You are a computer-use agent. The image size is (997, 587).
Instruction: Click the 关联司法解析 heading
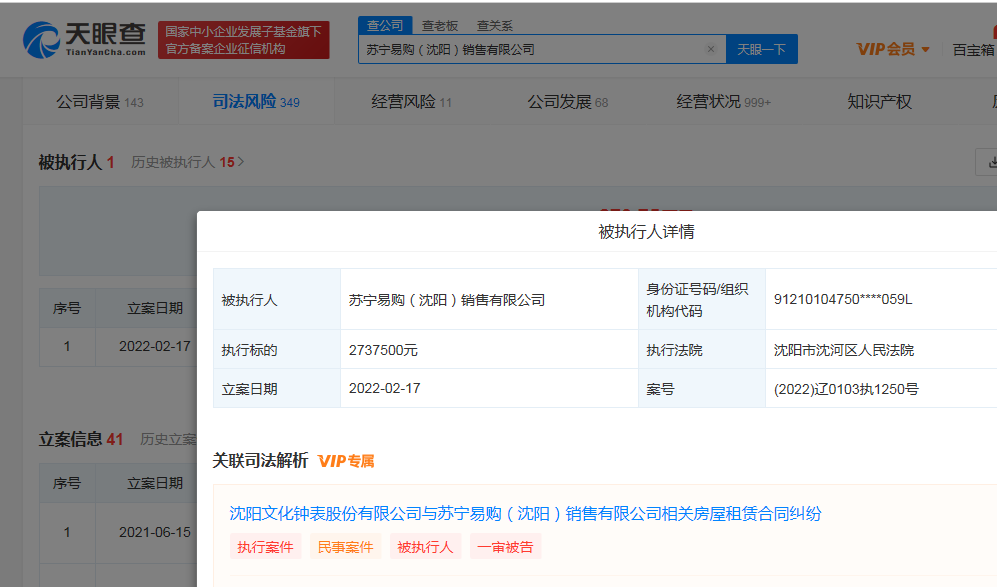pos(260,460)
